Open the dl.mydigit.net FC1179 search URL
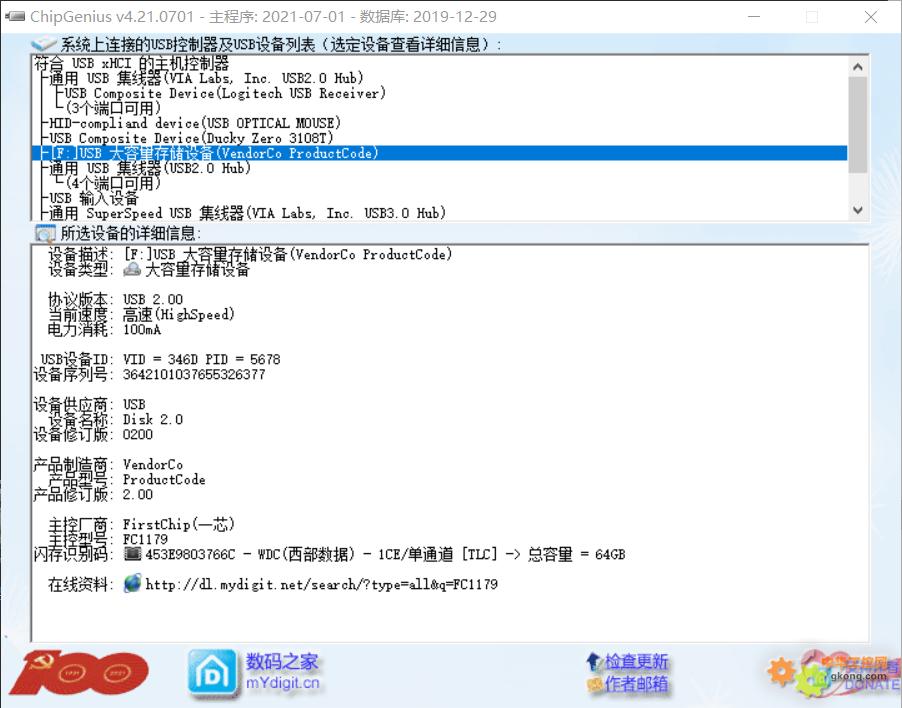The image size is (902, 708). (x=322, y=584)
